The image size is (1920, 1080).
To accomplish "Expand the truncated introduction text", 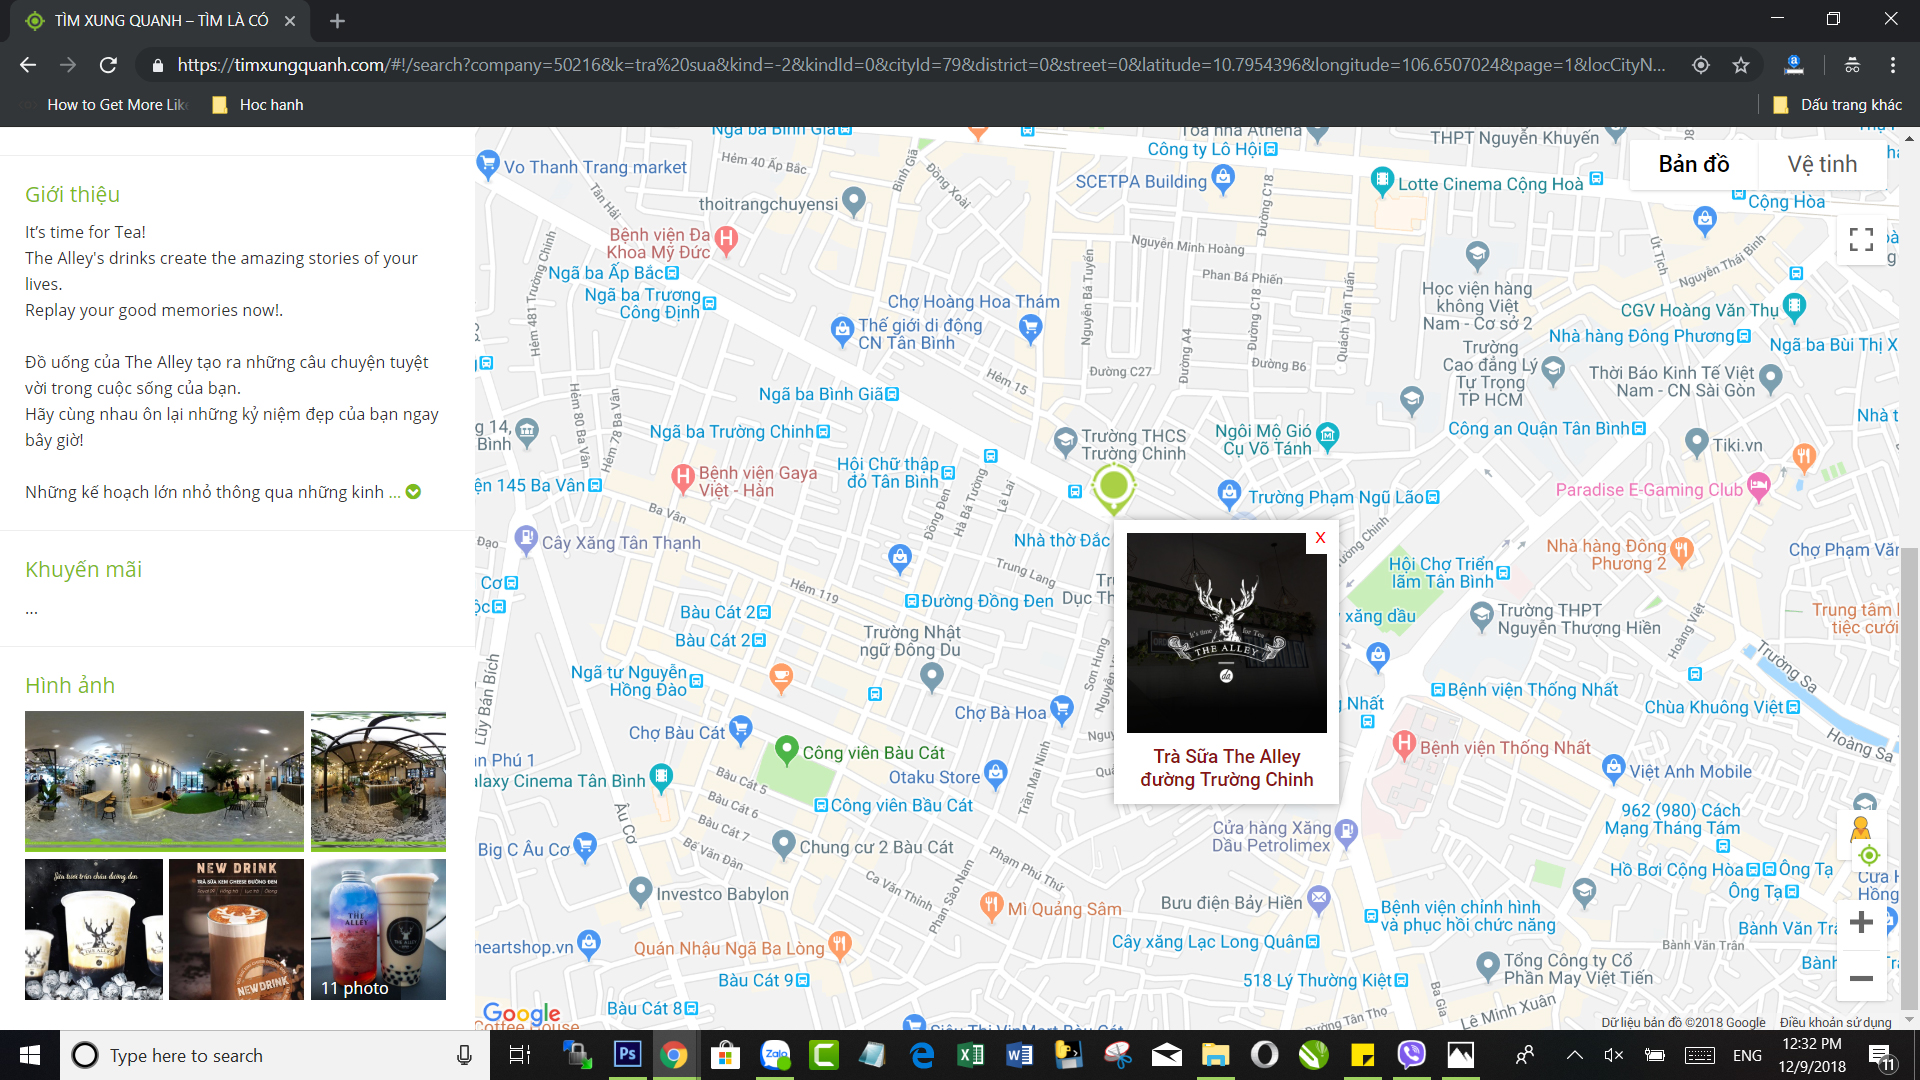I will tap(413, 492).
